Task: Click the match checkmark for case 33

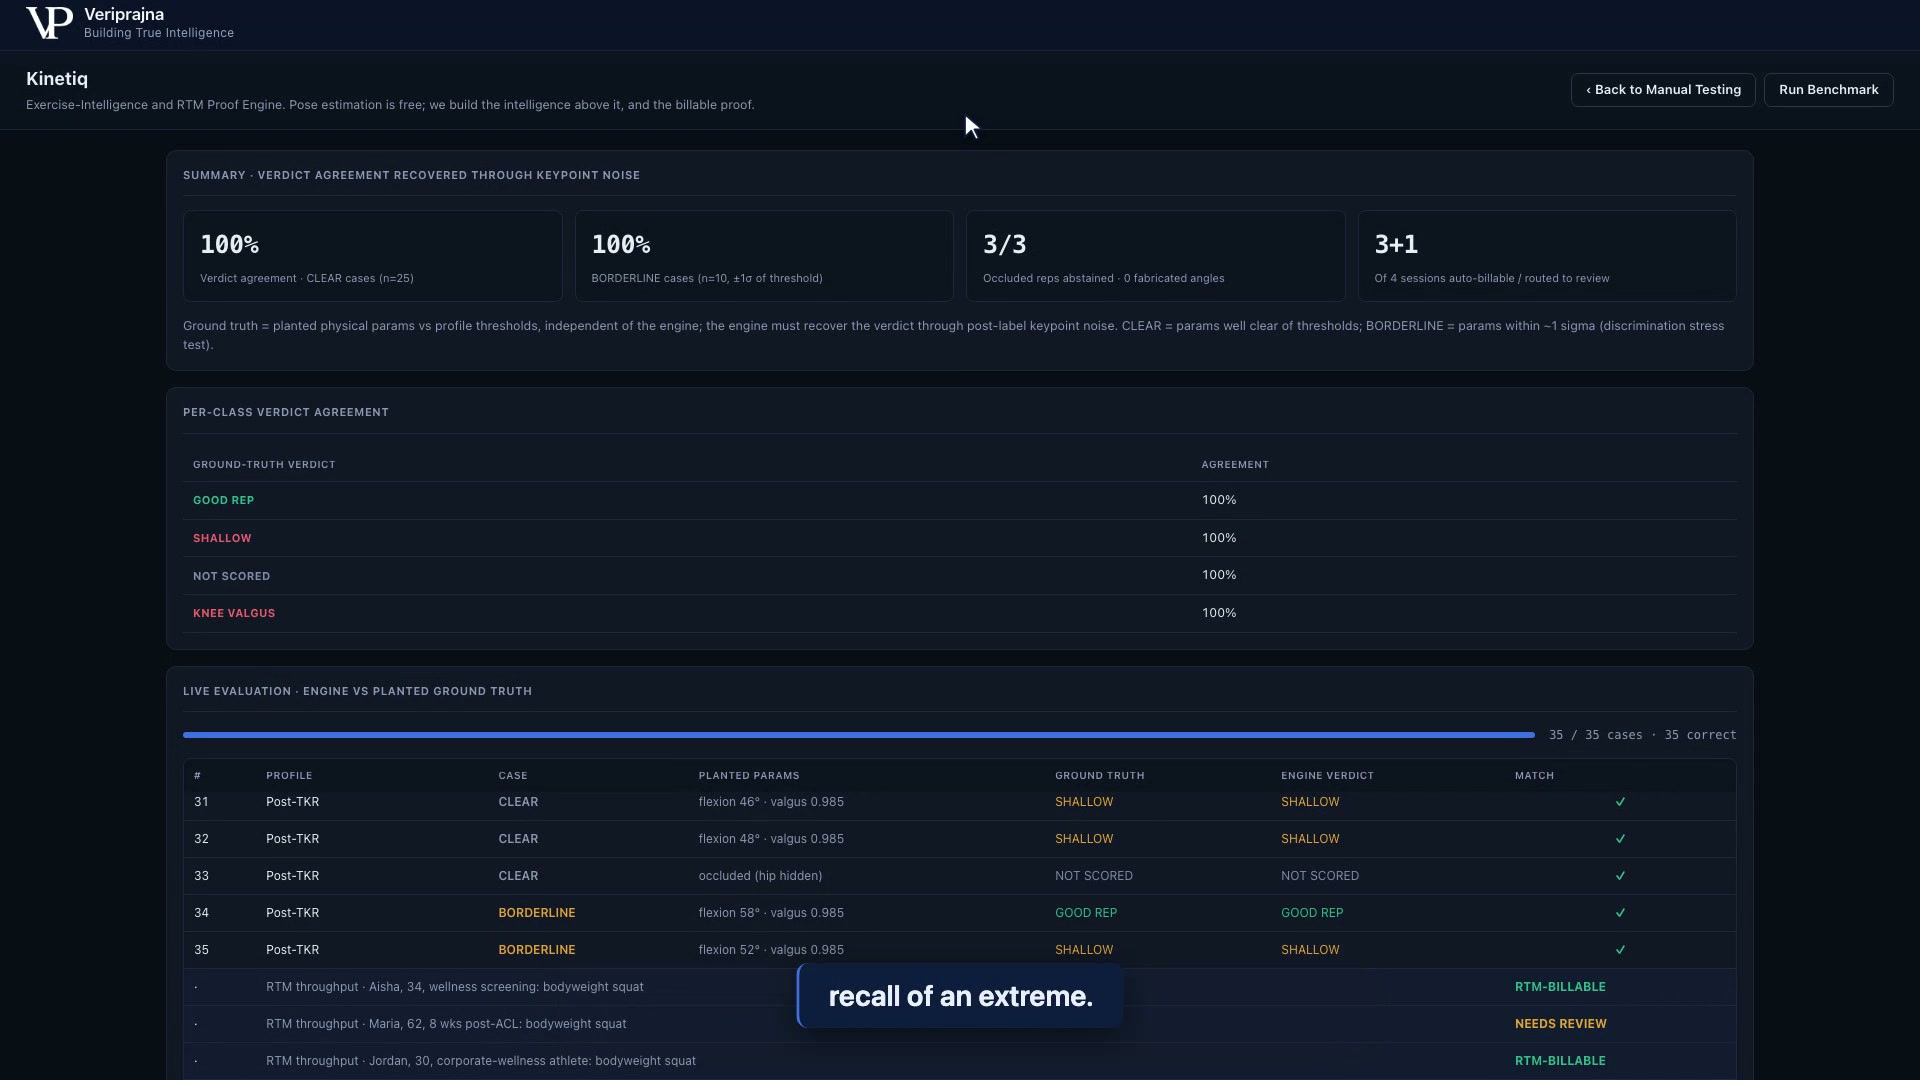Action: 1620,876
